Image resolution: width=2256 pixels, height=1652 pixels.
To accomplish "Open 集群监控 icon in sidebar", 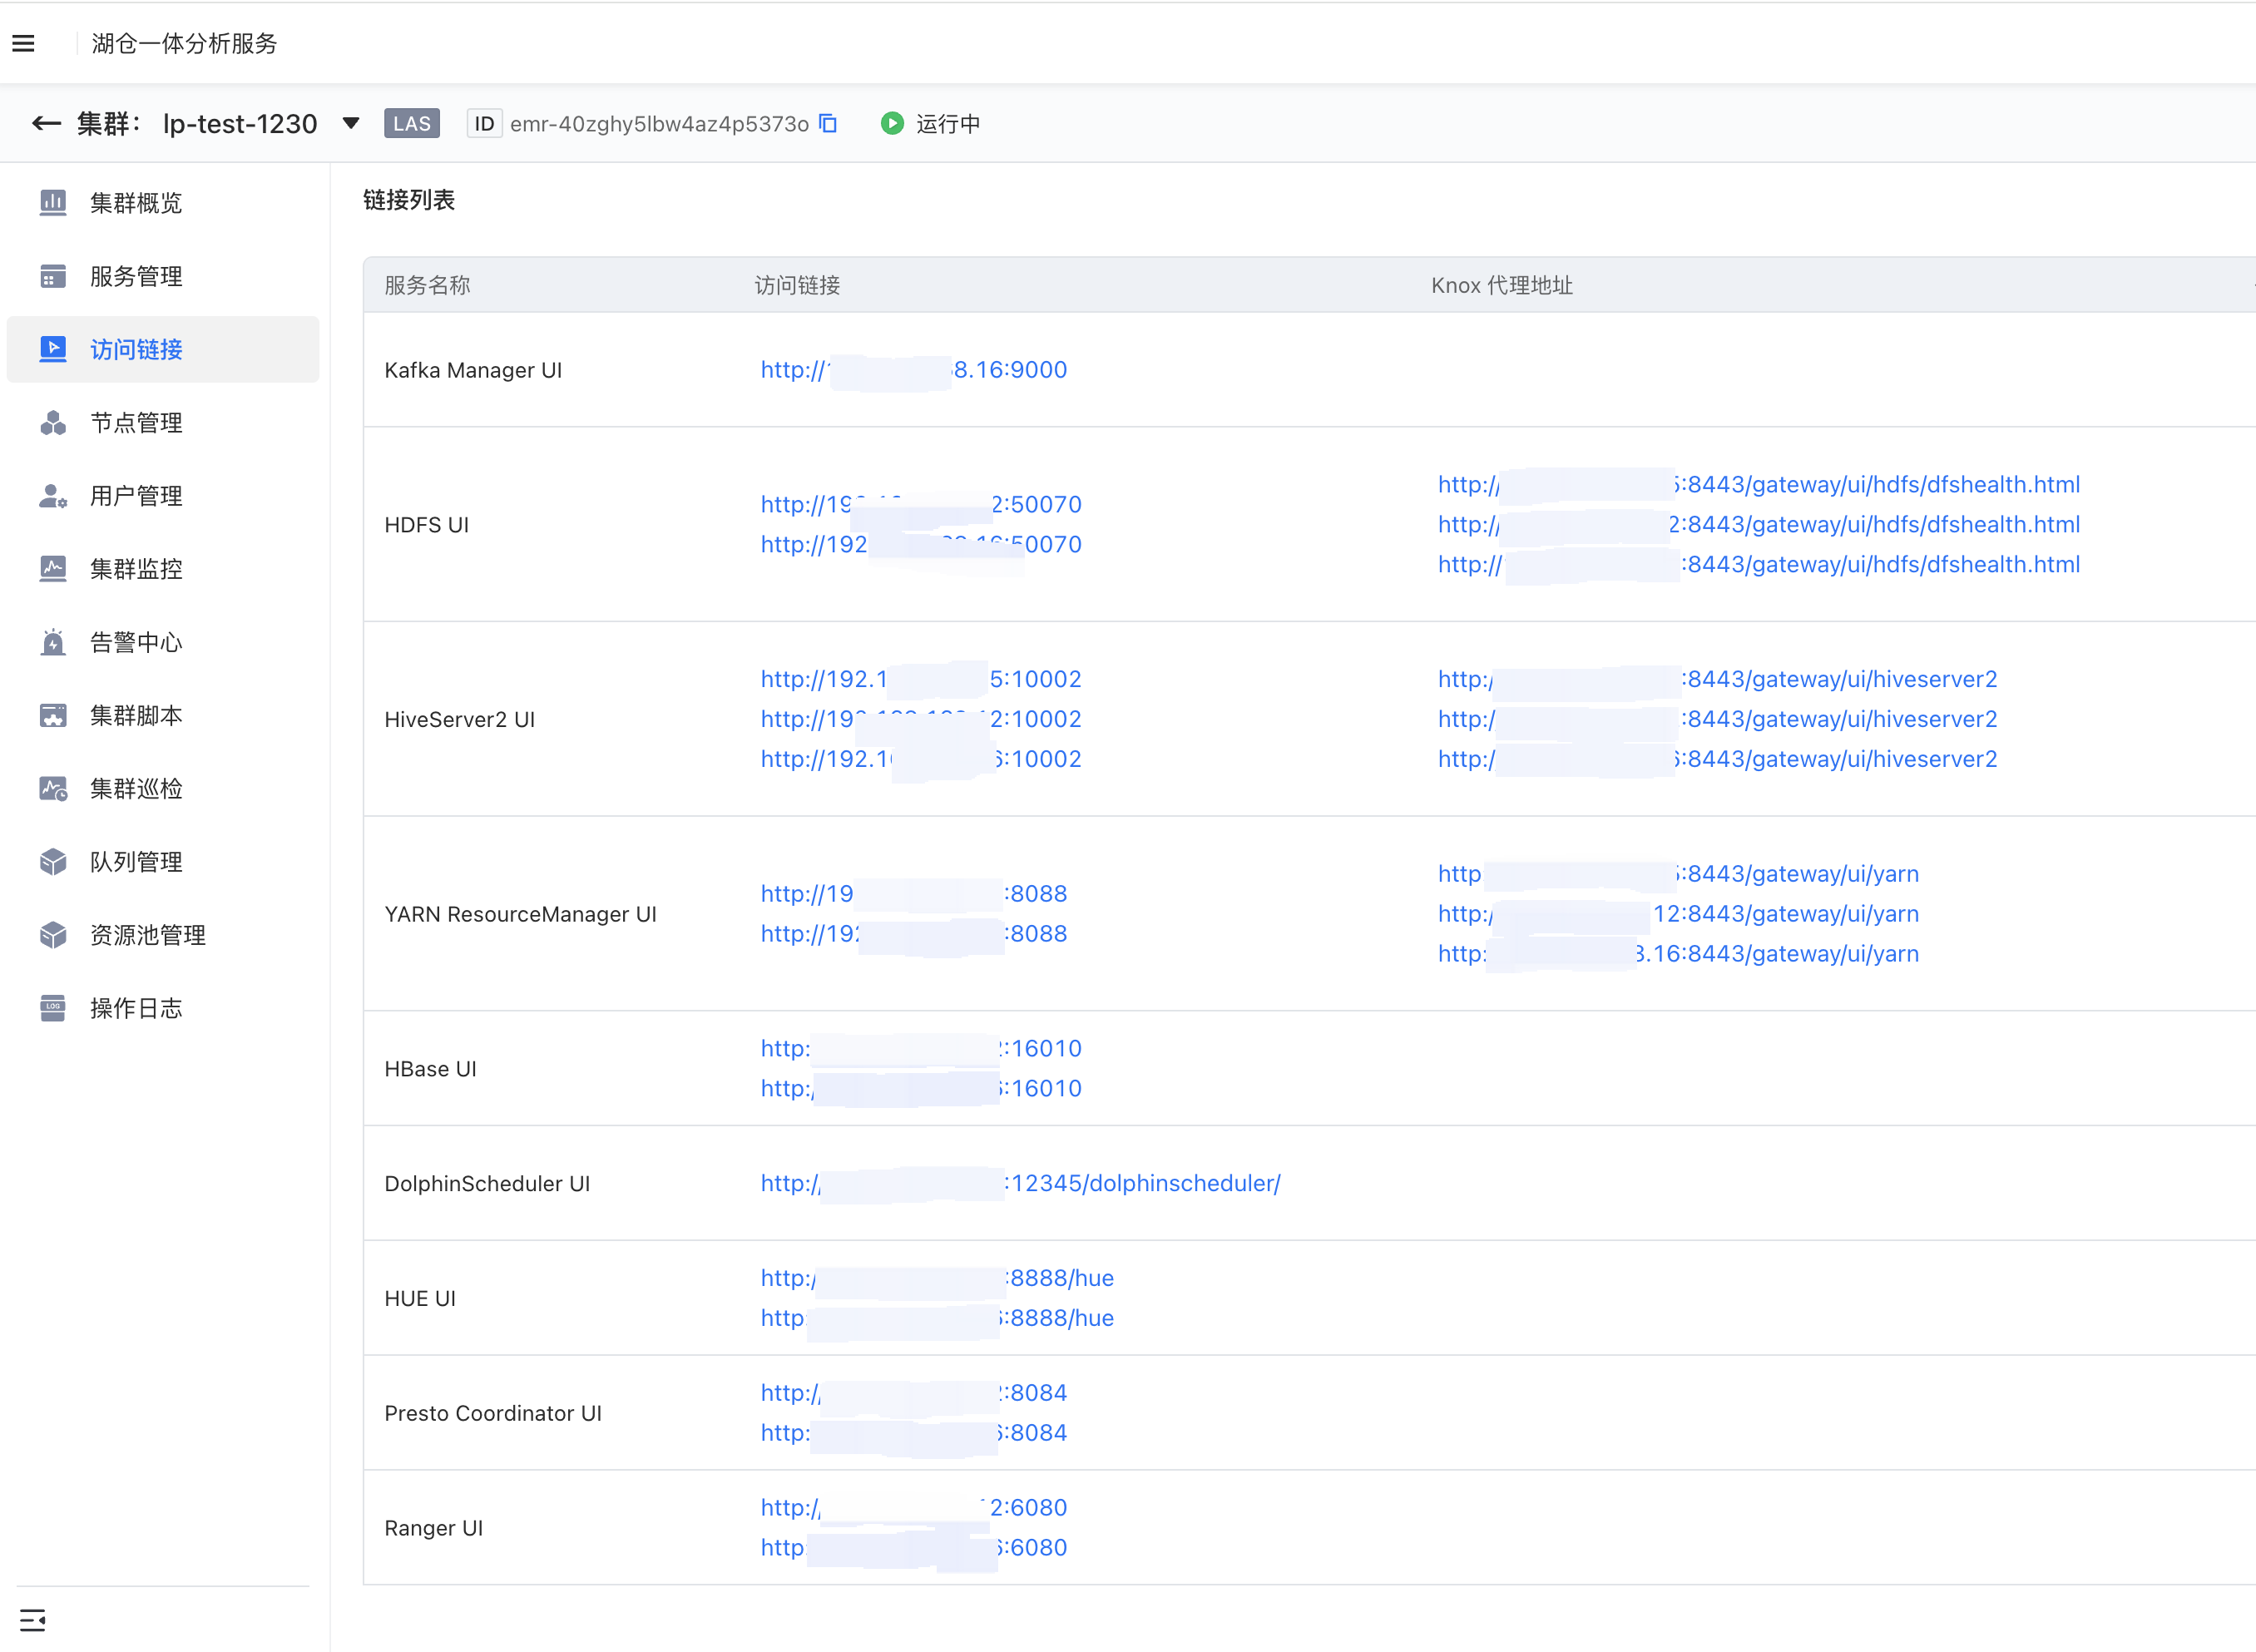I will 53,568.
